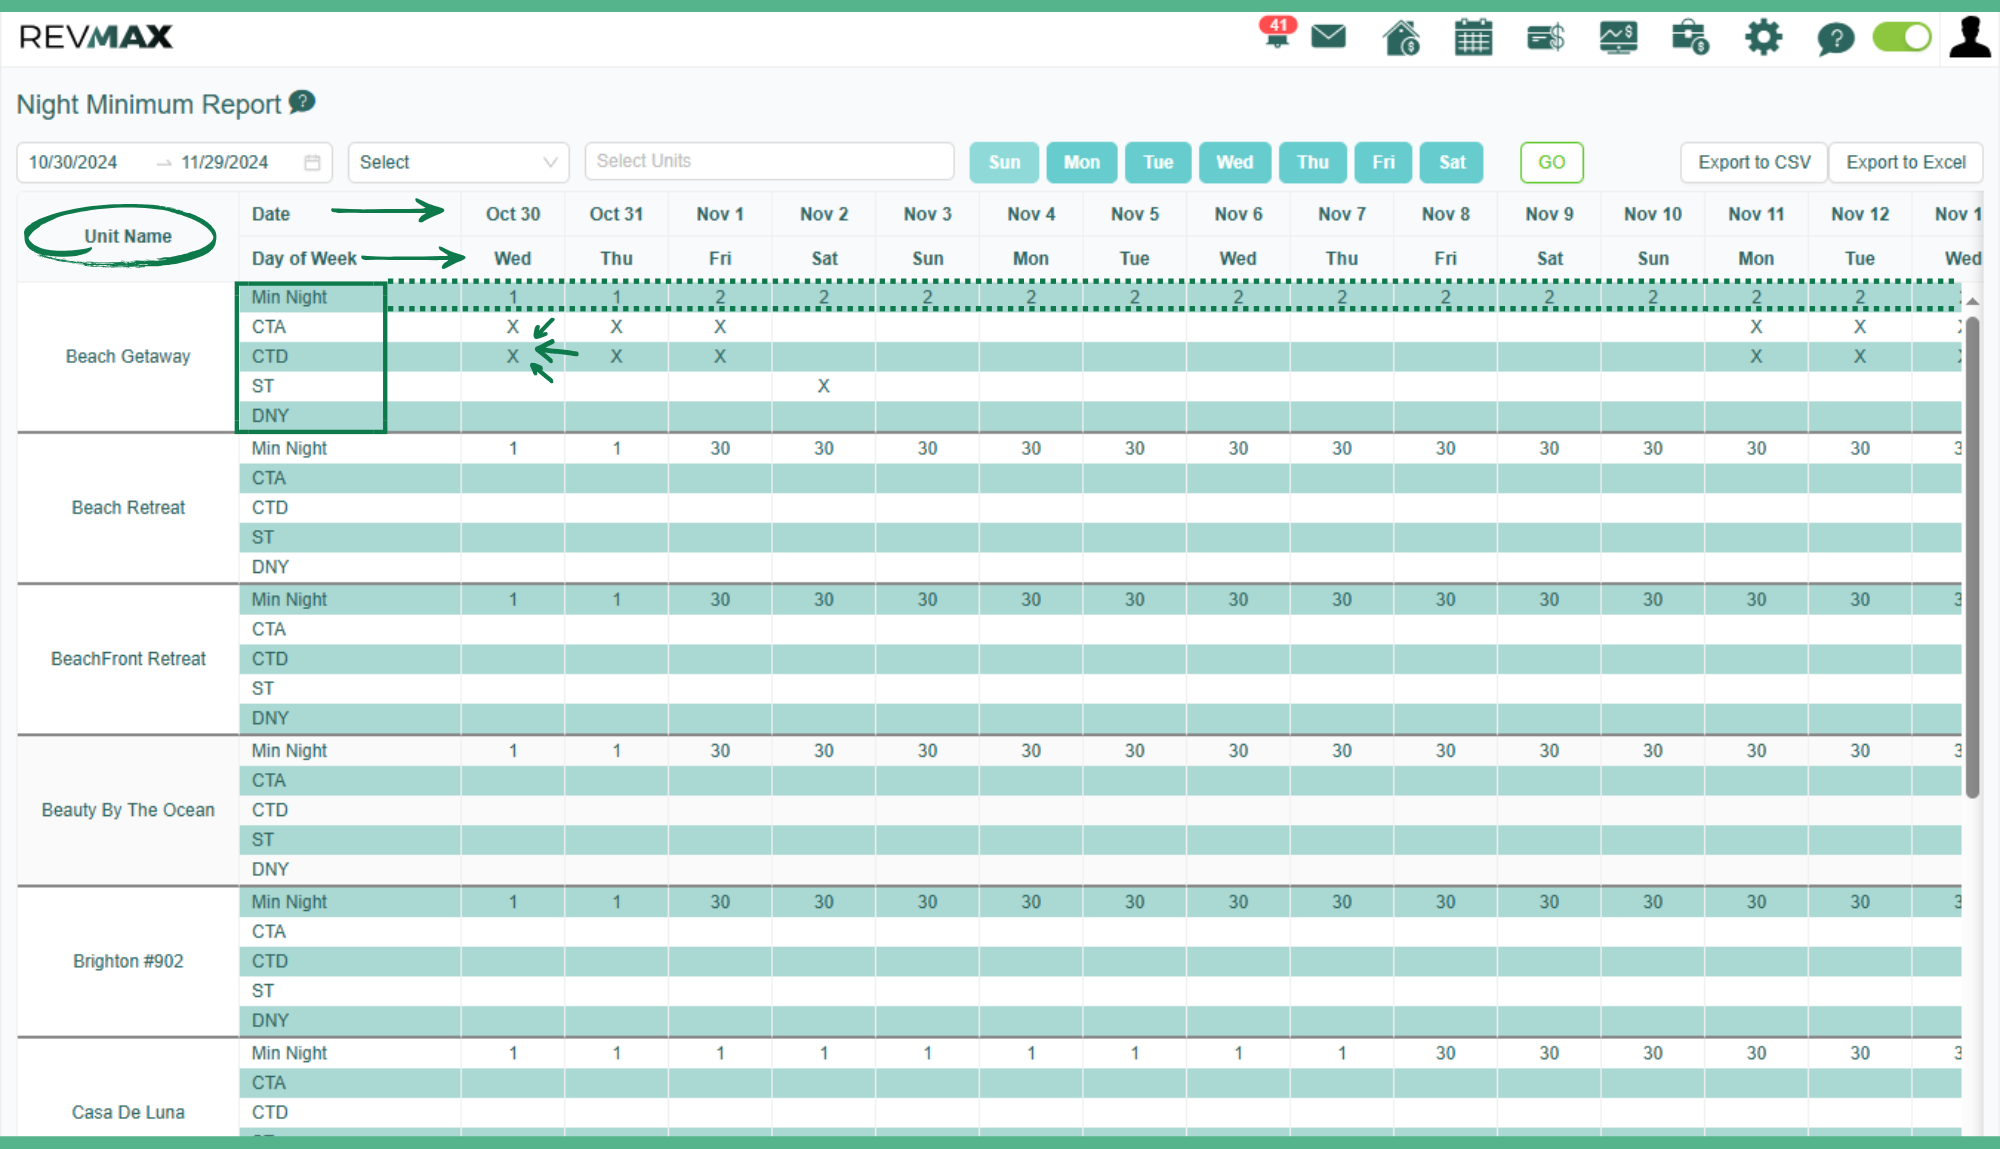Screen dimensions: 2000x1149
Task: Click the credit card dollar icon
Action: click(1545, 38)
